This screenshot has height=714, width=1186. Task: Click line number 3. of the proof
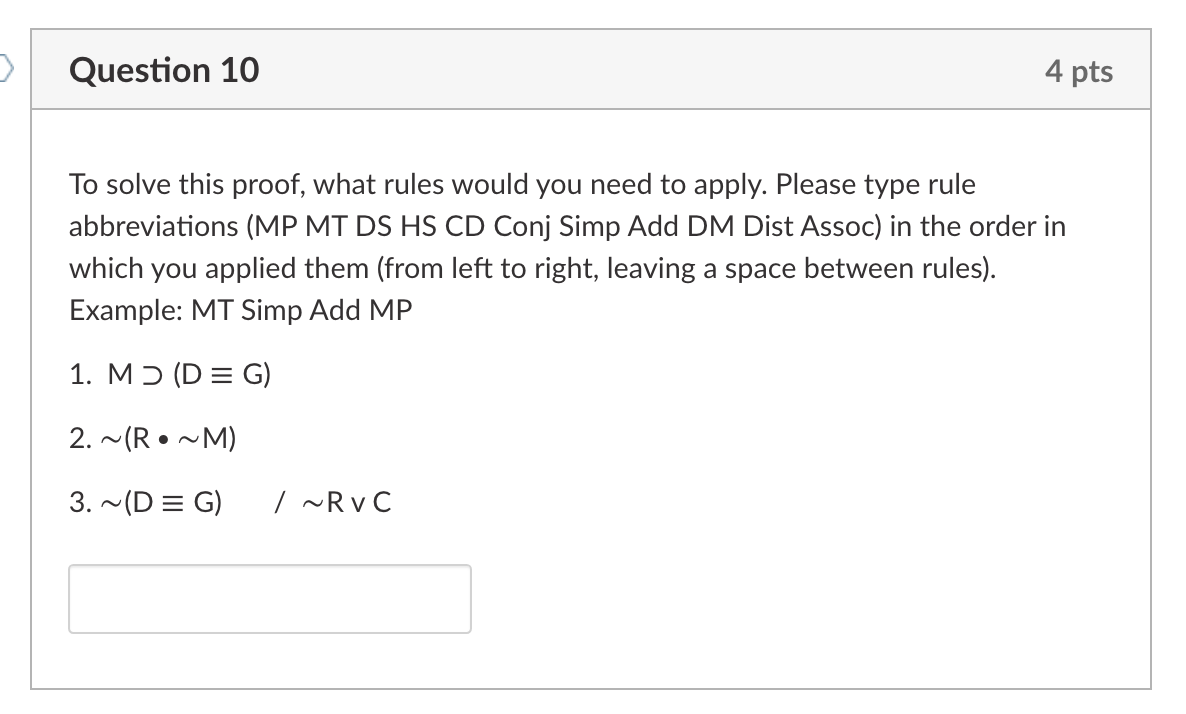click(80, 502)
